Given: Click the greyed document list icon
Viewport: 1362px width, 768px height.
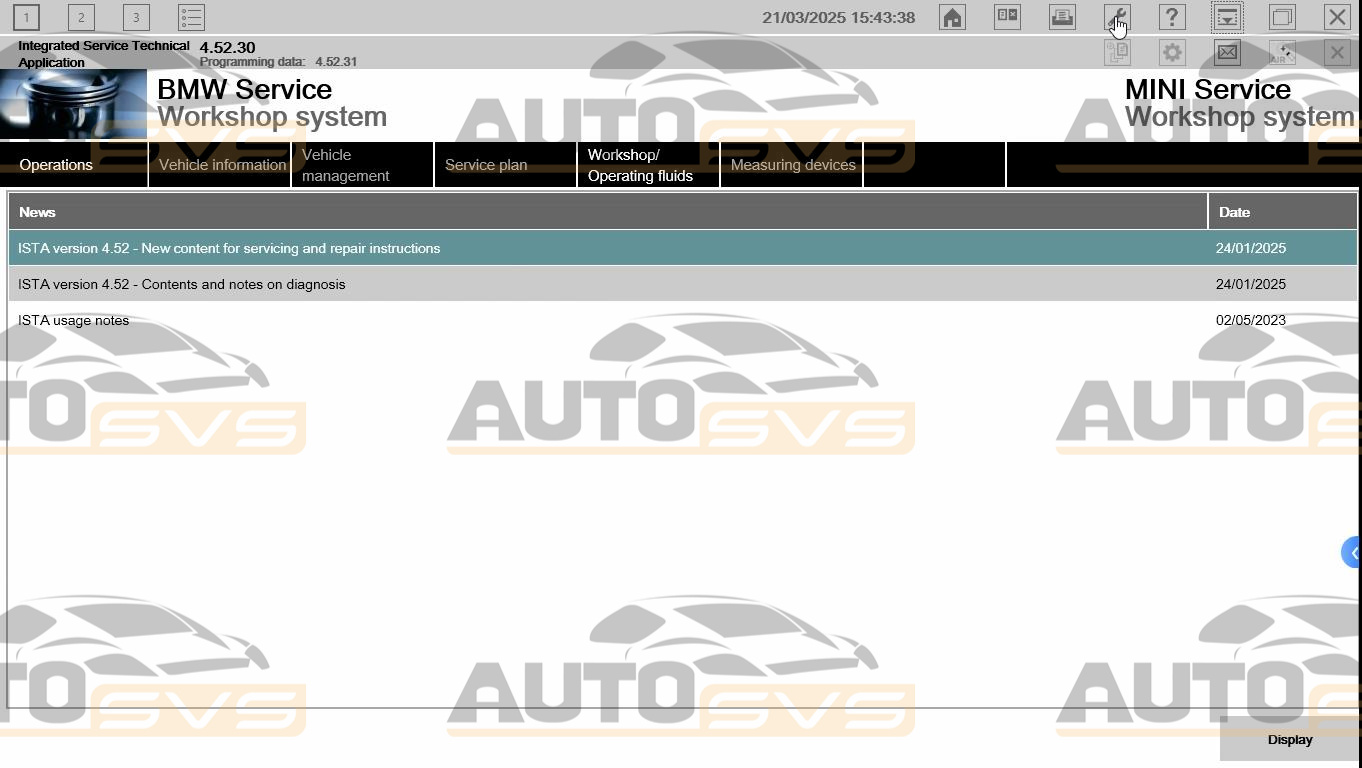Looking at the screenshot, I should [x=1117, y=52].
